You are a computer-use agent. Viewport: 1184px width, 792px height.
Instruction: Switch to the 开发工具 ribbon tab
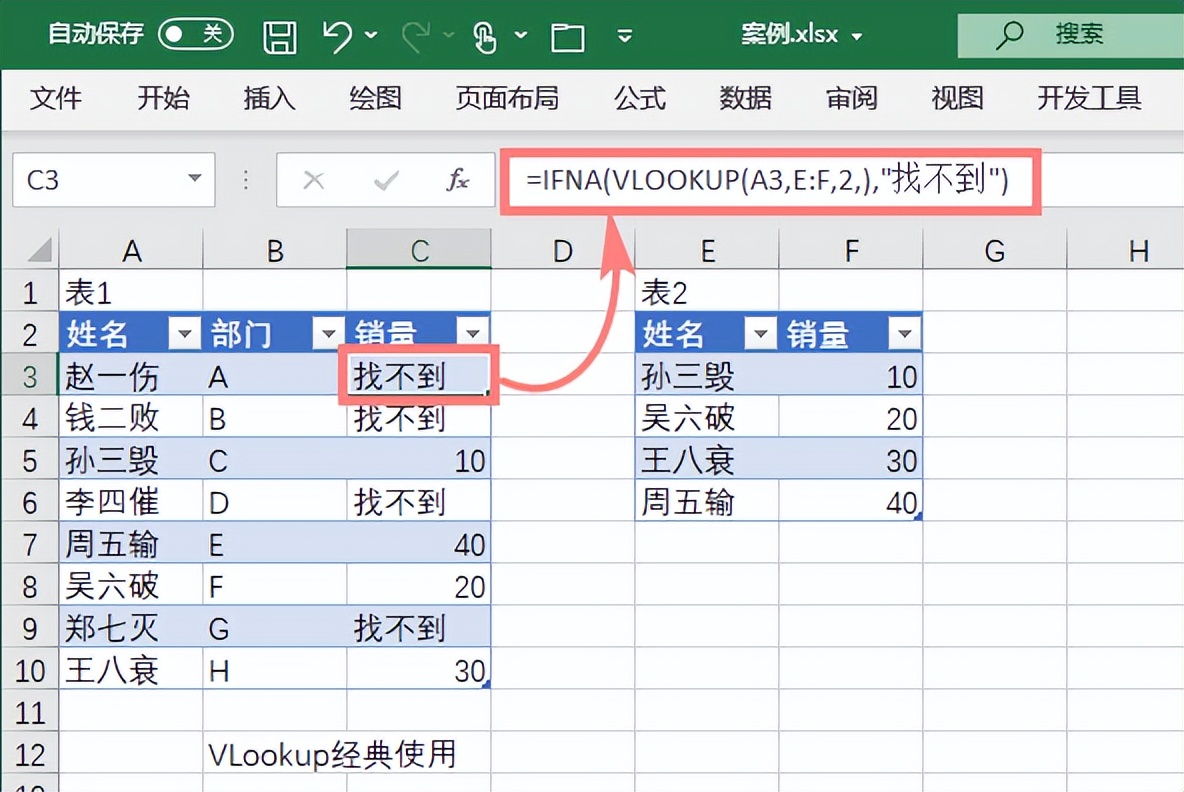pyautogui.click(x=1089, y=98)
